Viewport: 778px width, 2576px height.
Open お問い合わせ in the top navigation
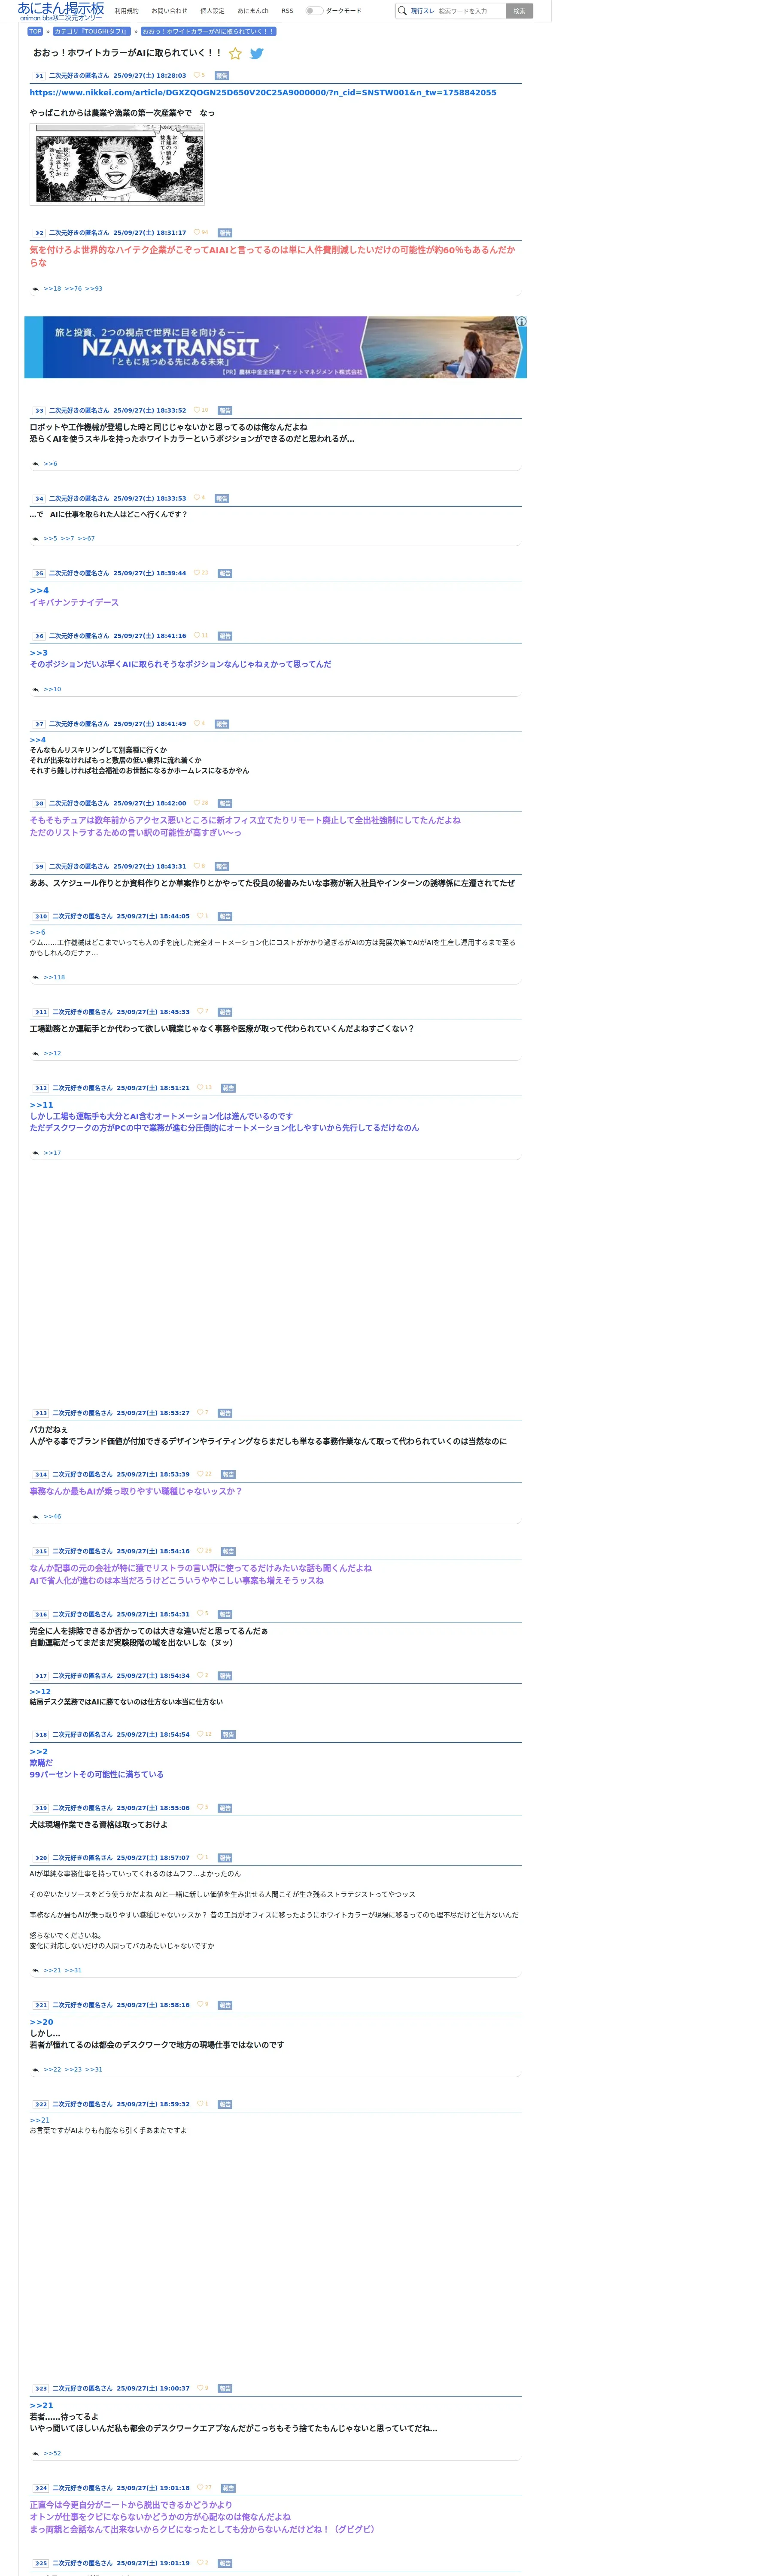169,11
